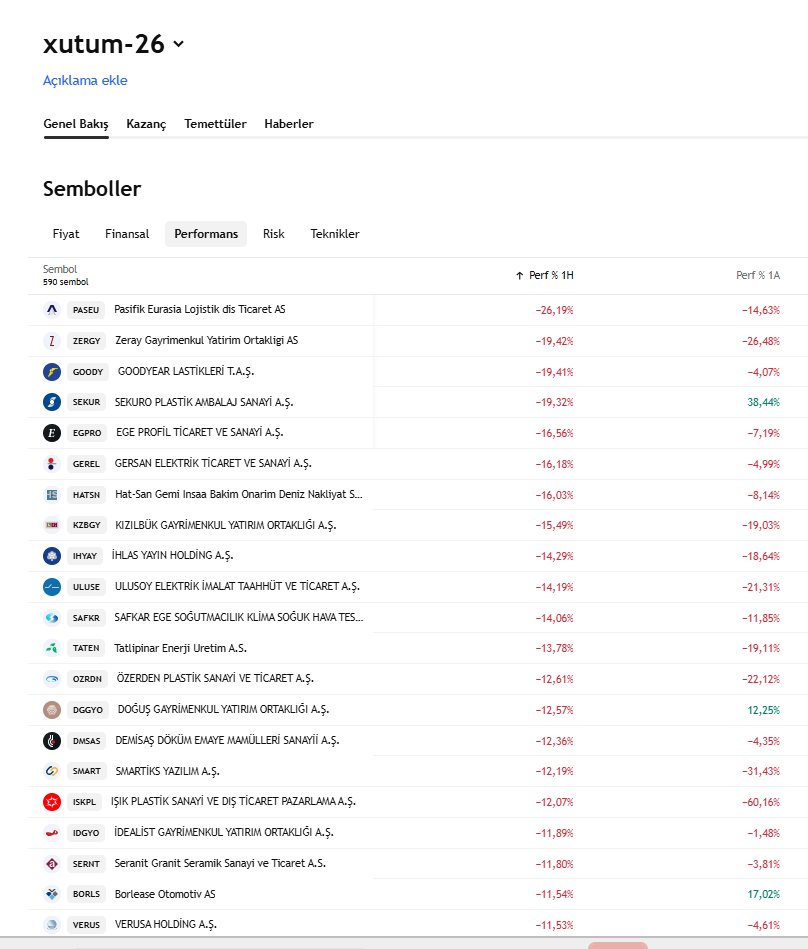Viewport: 808px width, 949px height.
Task: Click the ZERGY company logo icon
Action: (x=52, y=341)
